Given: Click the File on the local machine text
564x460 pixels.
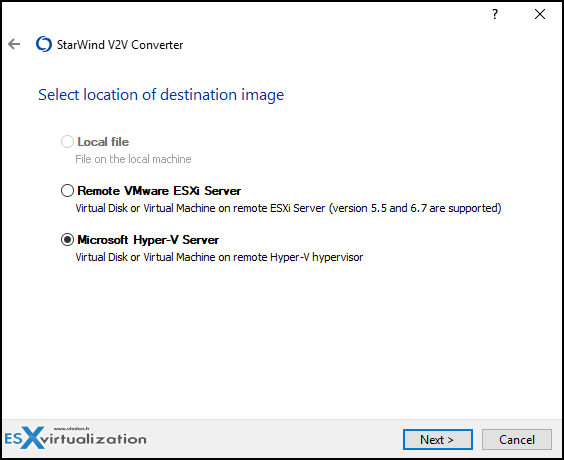Looking at the screenshot, I should [x=133, y=159].
